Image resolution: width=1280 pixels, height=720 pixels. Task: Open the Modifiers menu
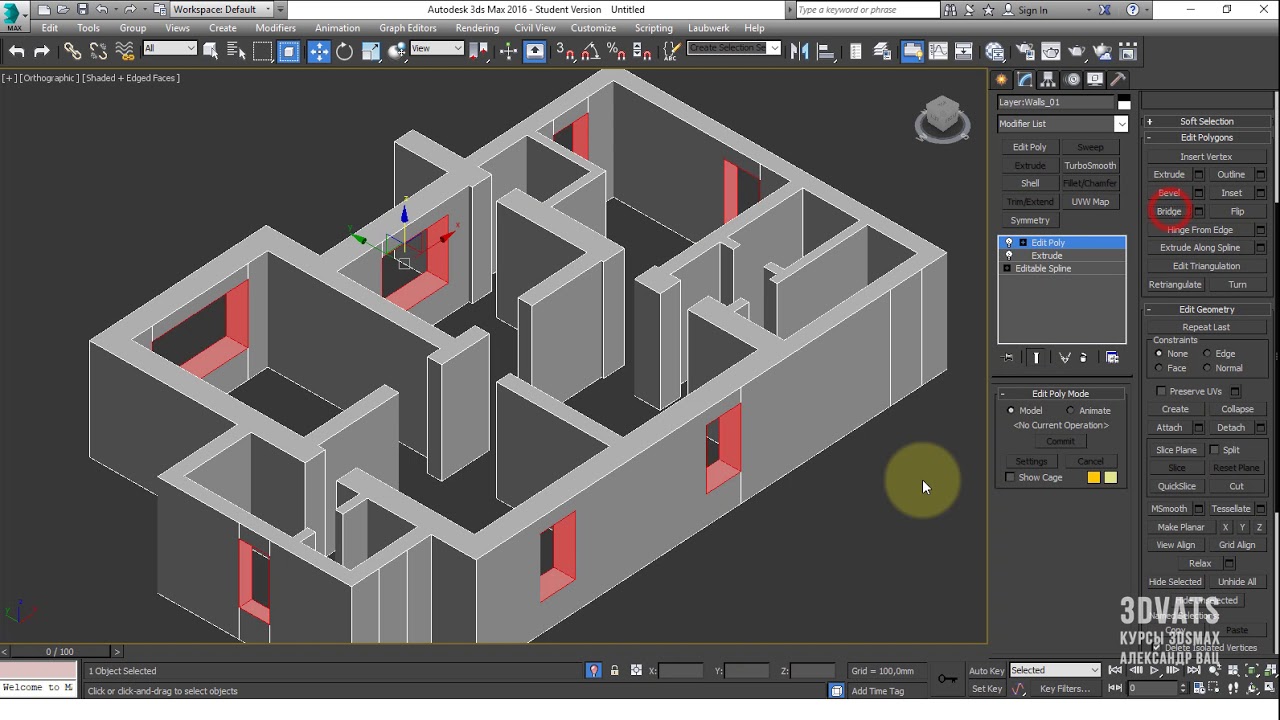[275, 28]
